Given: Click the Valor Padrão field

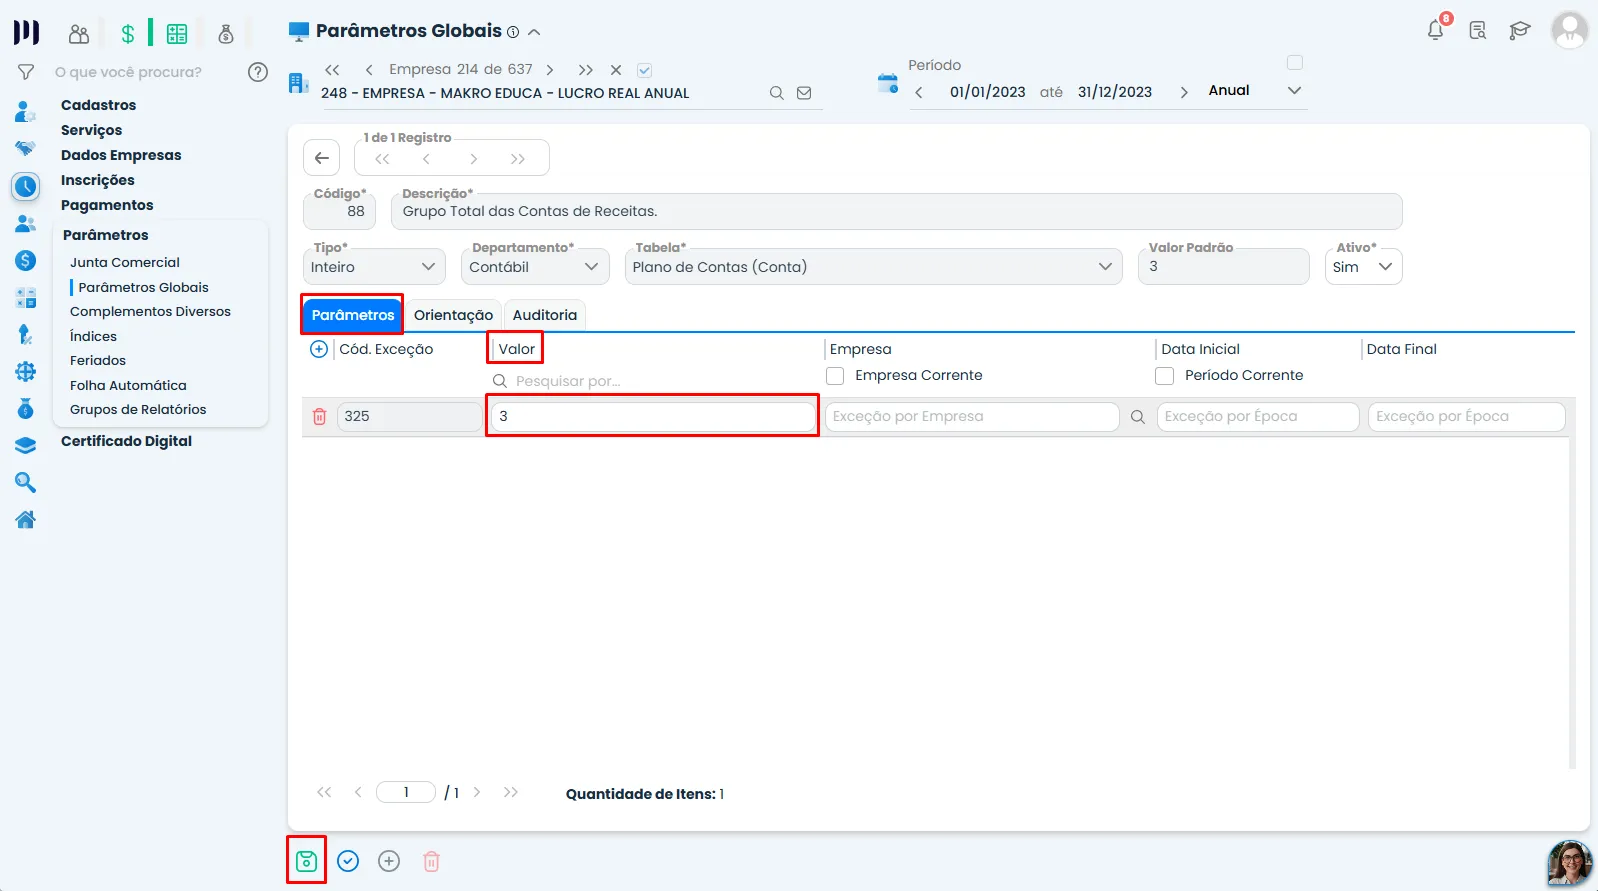Looking at the screenshot, I should pyautogui.click(x=1223, y=267).
